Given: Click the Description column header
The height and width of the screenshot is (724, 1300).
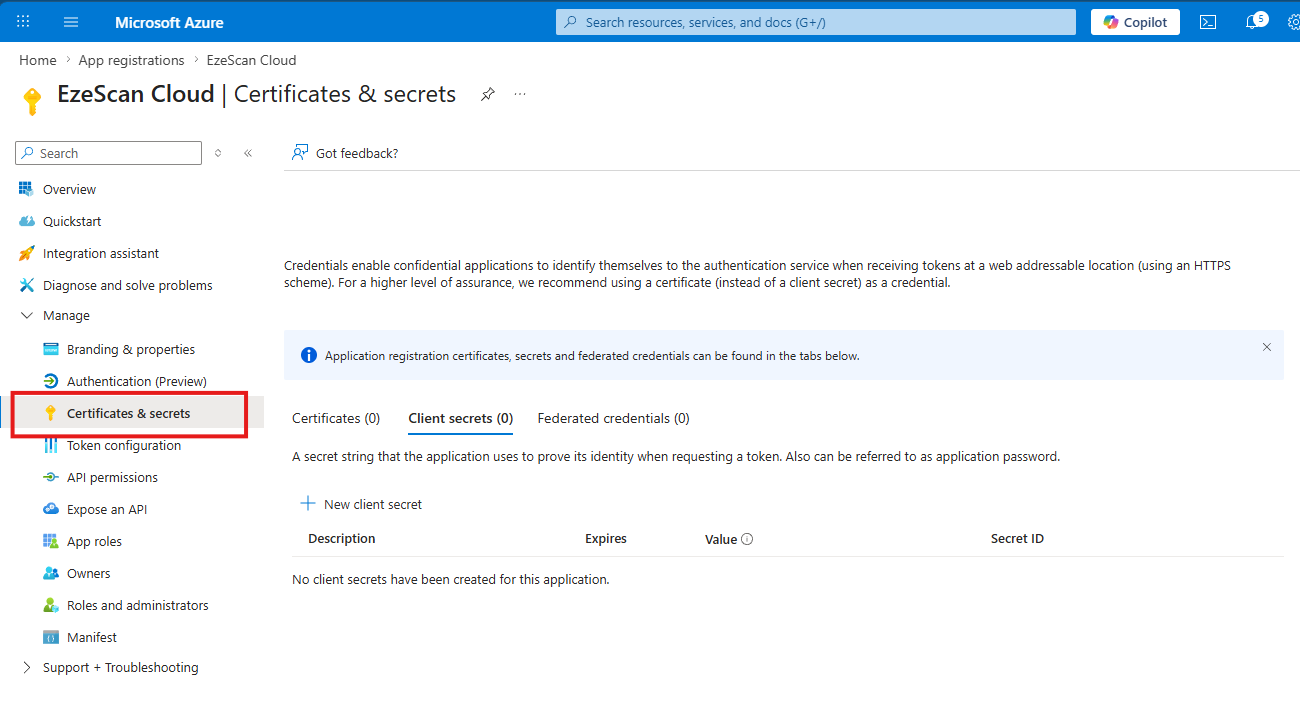Looking at the screenshot, I should pos(342,538).
